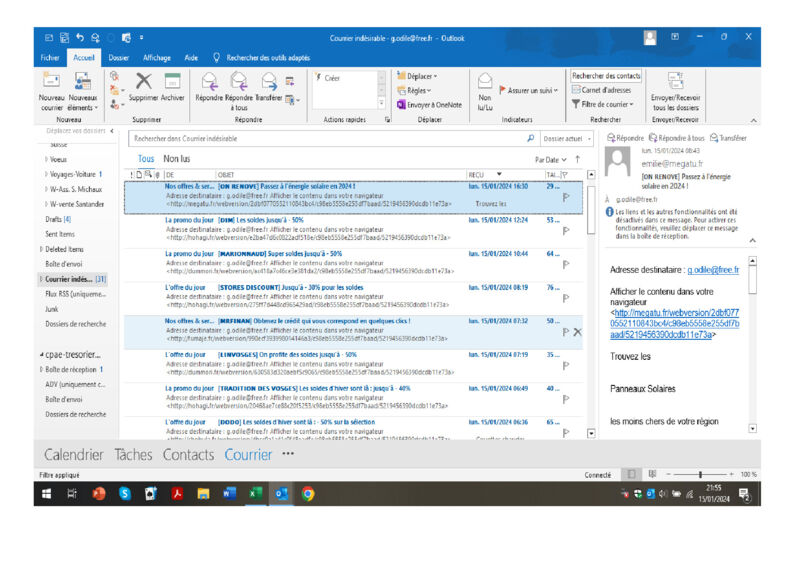
Task: Open the Affichage ribbon tab
Action: point(157,58)
